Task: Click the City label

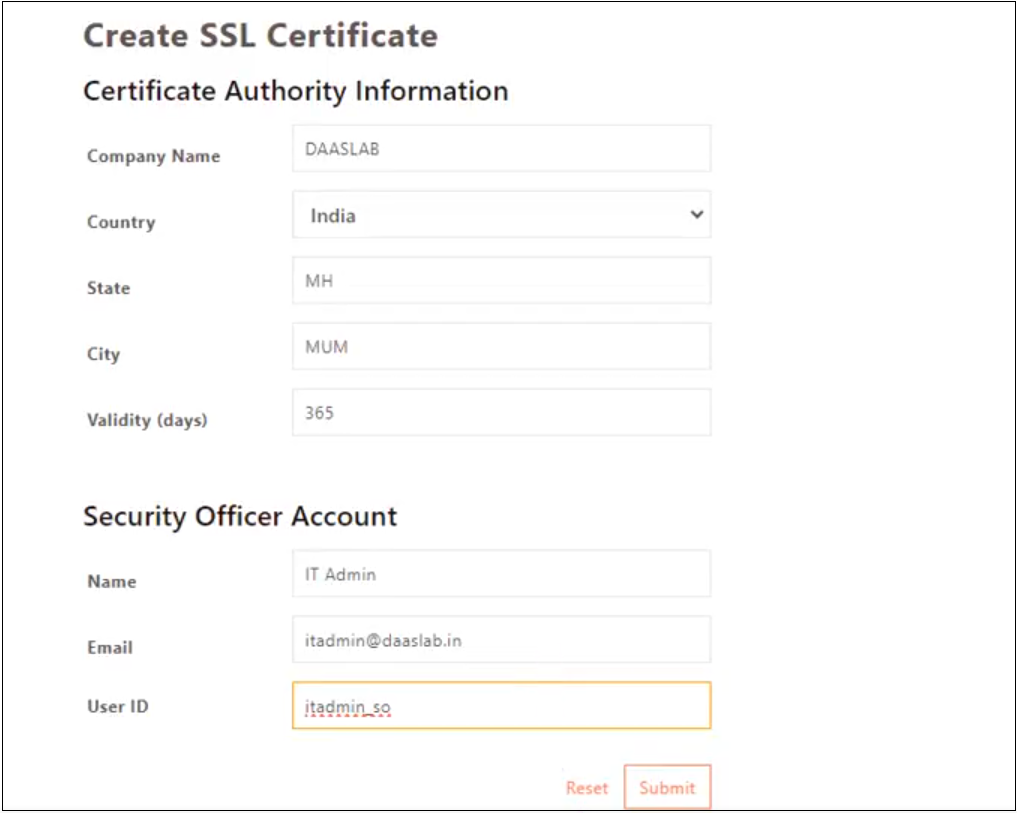Action: (103, 354)
